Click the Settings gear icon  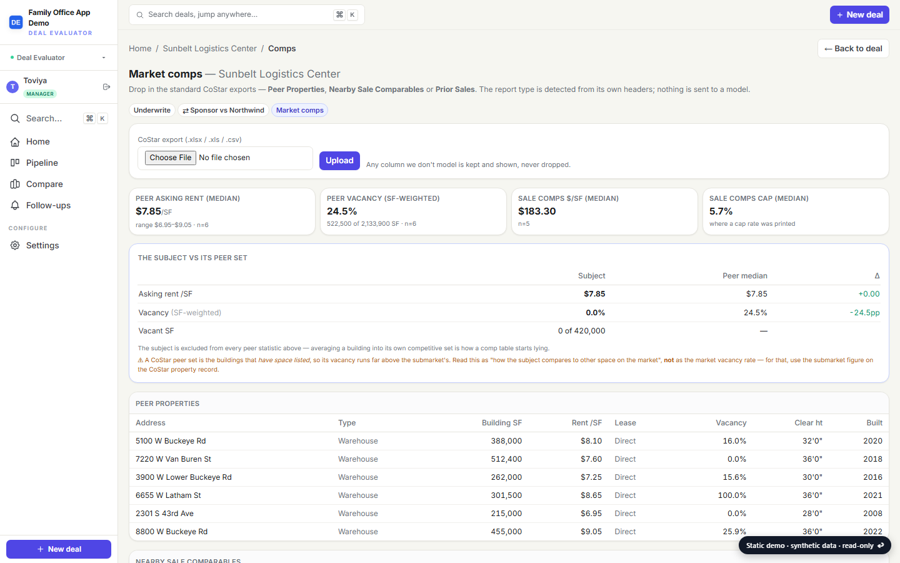[x=15, y=246]
